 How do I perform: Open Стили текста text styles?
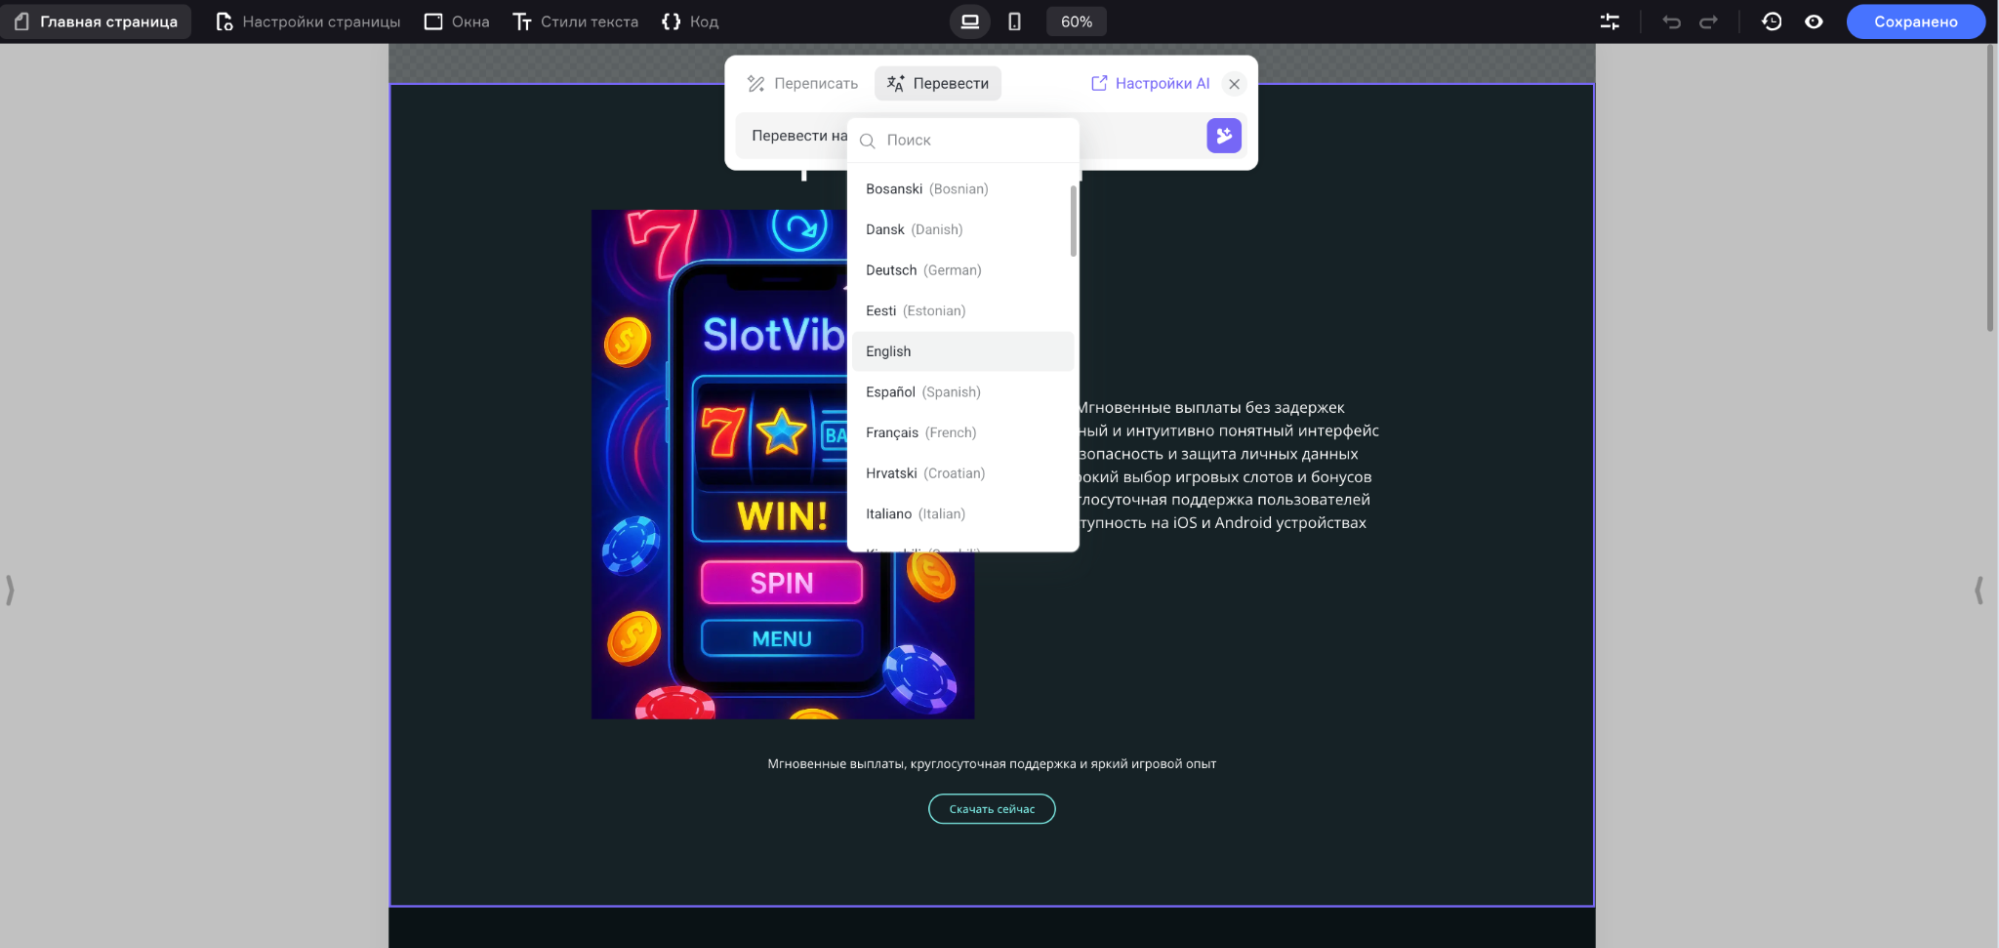pos(575,21)
